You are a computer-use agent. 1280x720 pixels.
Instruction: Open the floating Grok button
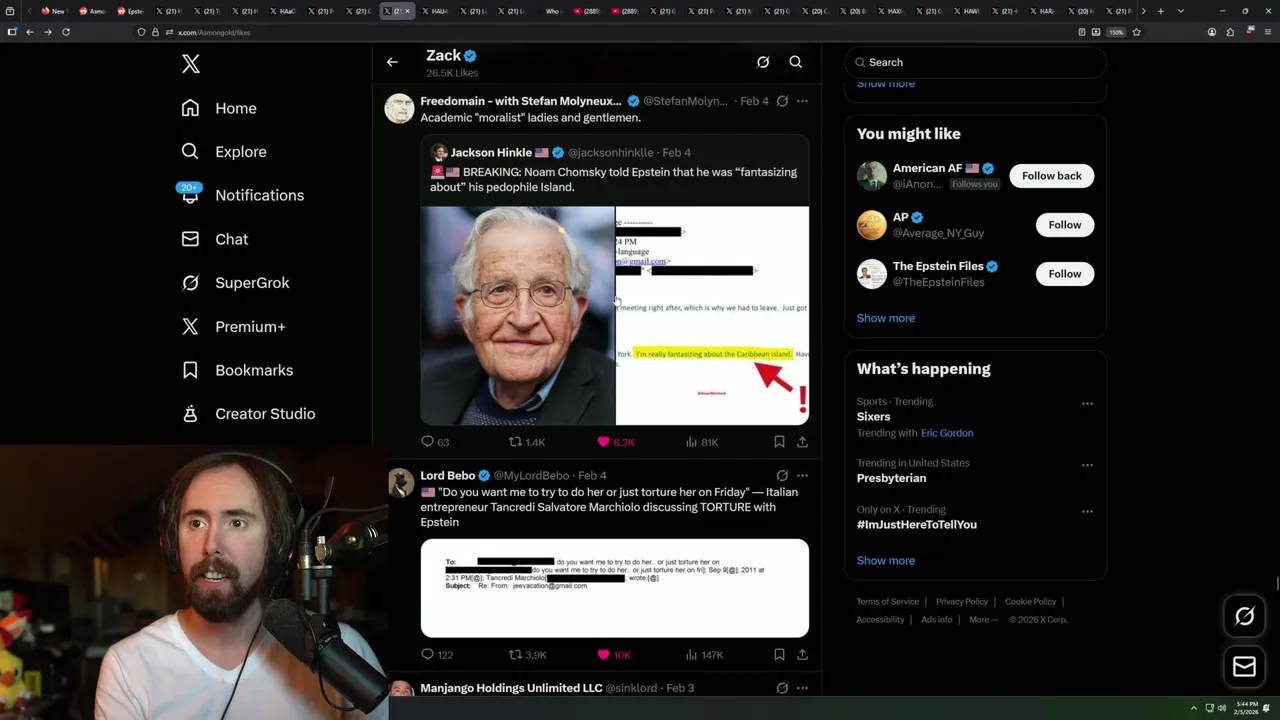tap(1244, 617)
